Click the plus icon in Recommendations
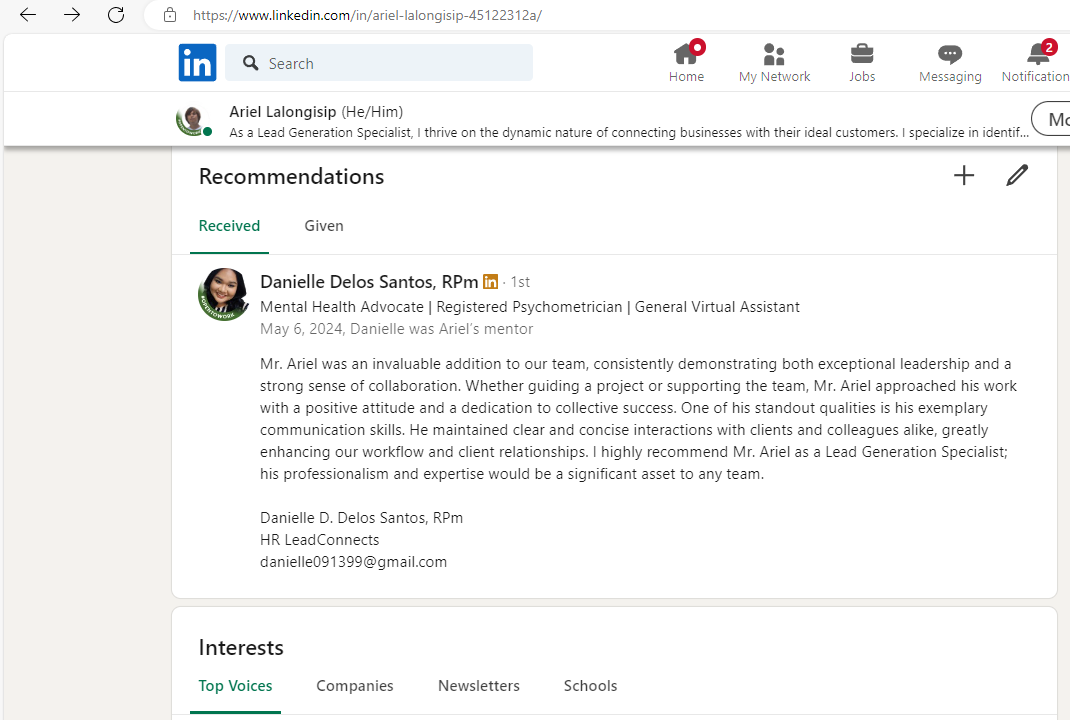The width and height of the screenshot is (1070, 720). point(964,176)
